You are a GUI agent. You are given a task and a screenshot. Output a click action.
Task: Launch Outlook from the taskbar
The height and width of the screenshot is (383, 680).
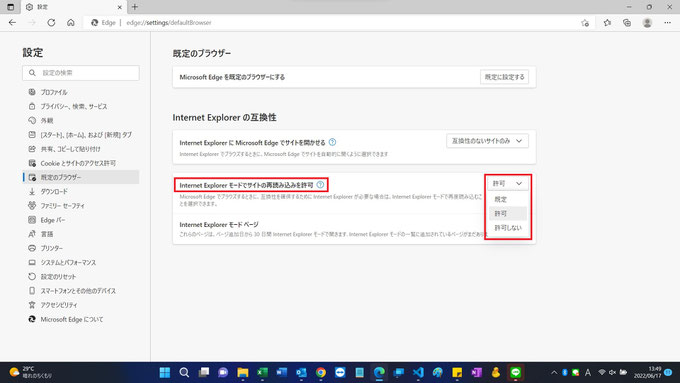[301, 372]
